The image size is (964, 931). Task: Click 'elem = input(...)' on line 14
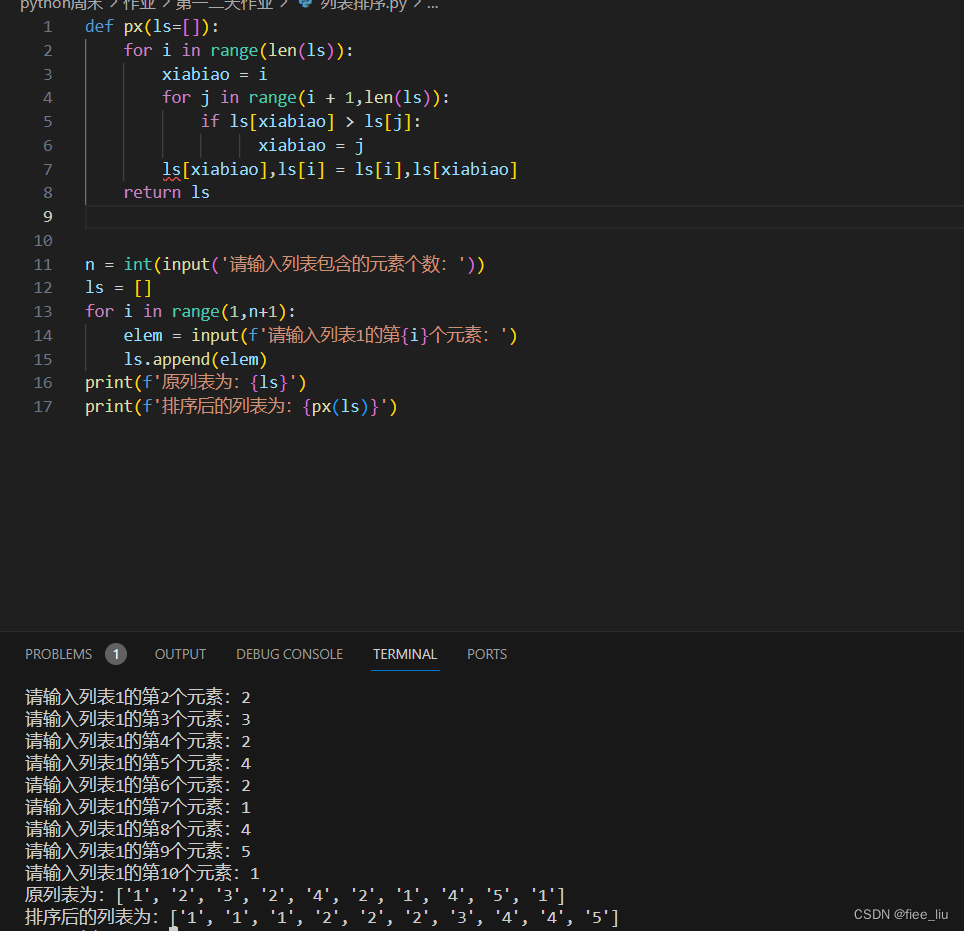click(320, 335)
